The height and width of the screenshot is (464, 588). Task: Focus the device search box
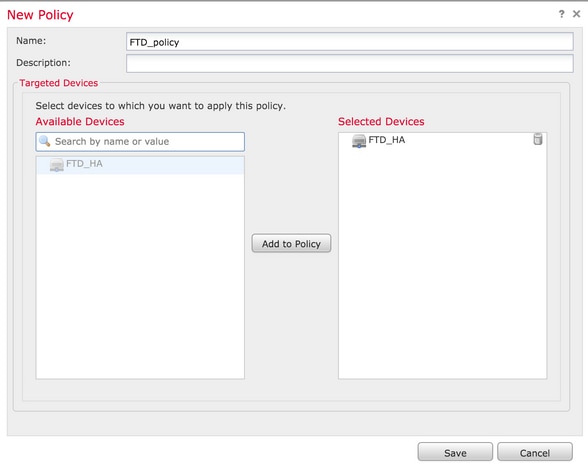(x=140, y=141)
